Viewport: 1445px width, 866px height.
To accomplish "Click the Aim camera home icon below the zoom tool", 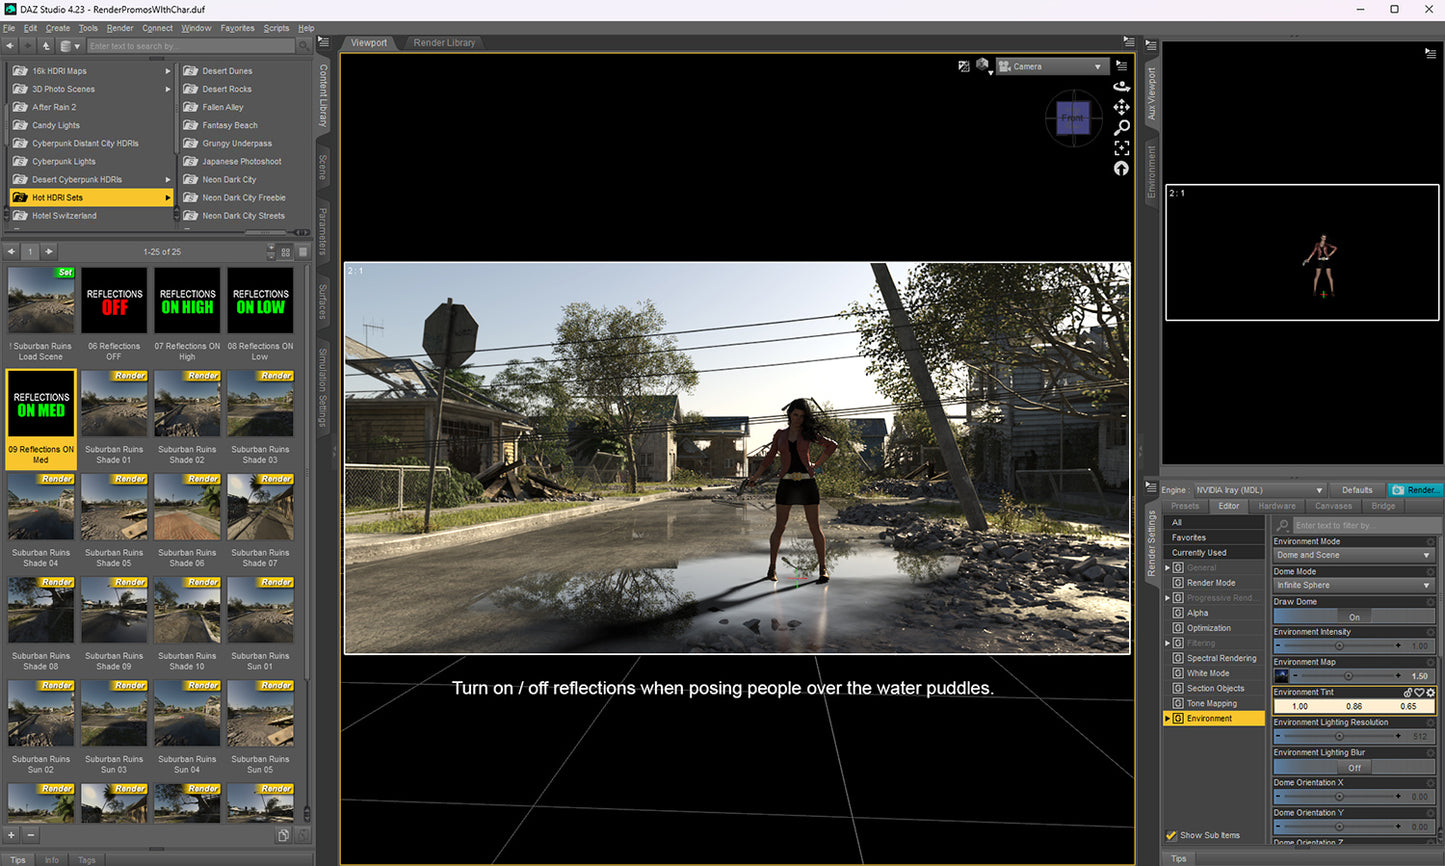I will [1122, 168].
